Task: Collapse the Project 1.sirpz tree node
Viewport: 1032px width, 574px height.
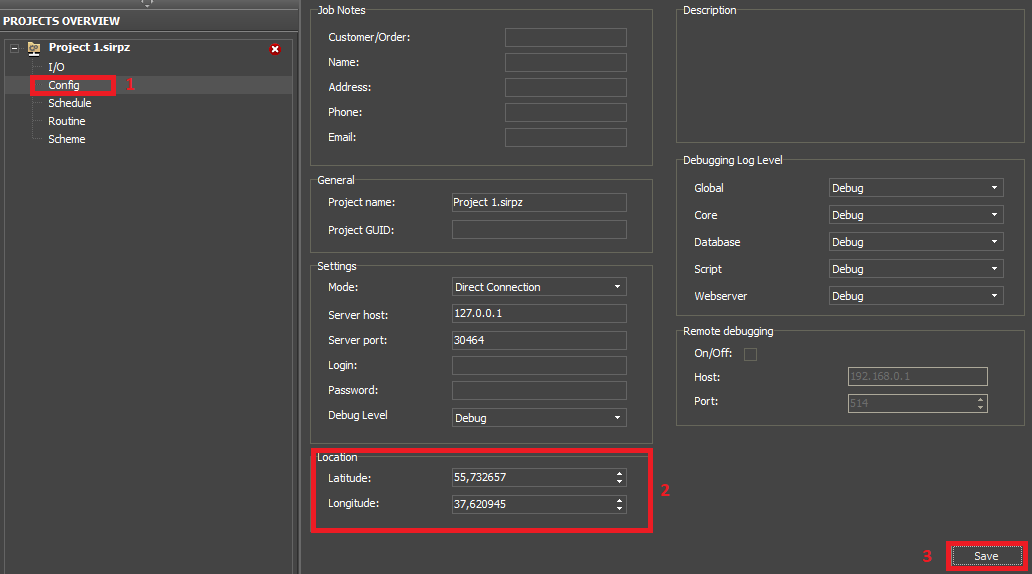Action: click(14, 48)
